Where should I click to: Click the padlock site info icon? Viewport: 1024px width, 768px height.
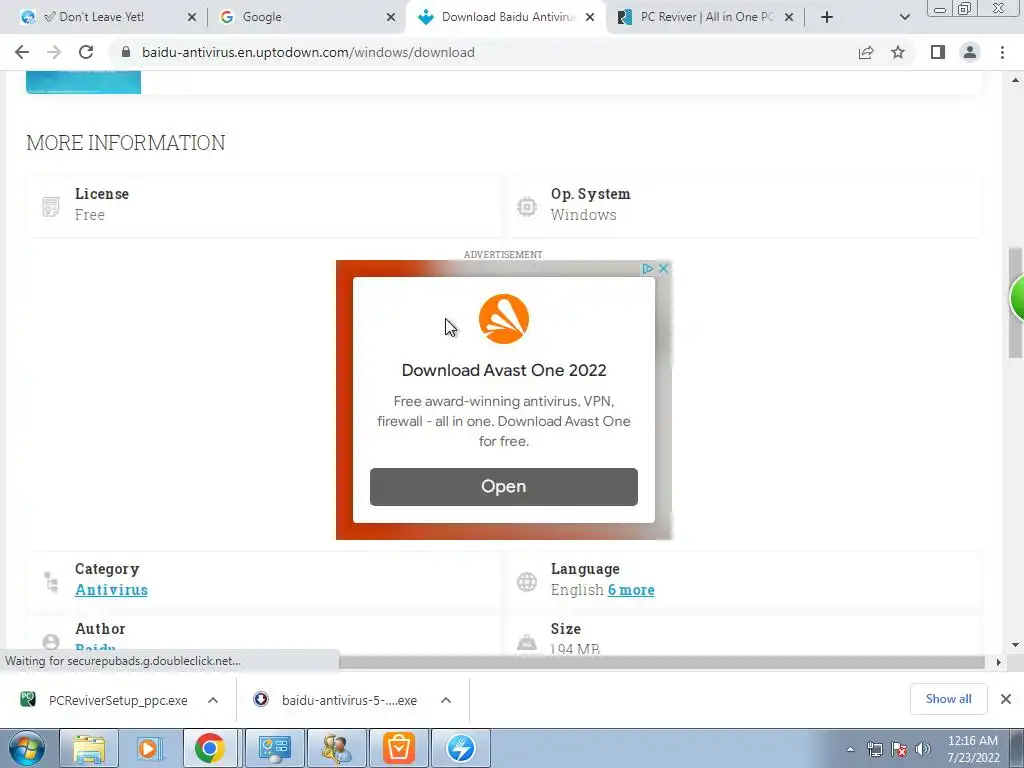click(x=126, y=52)
